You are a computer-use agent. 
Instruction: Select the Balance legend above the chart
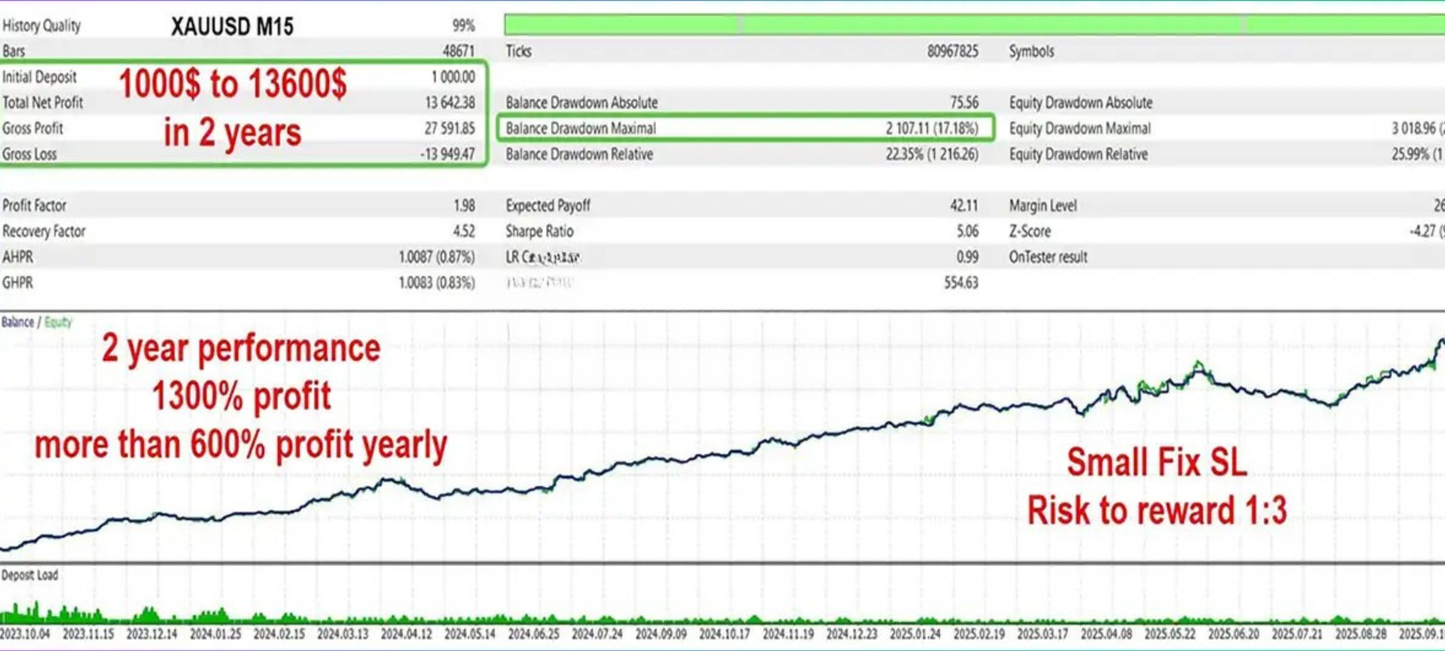click(x=17, y=322)
